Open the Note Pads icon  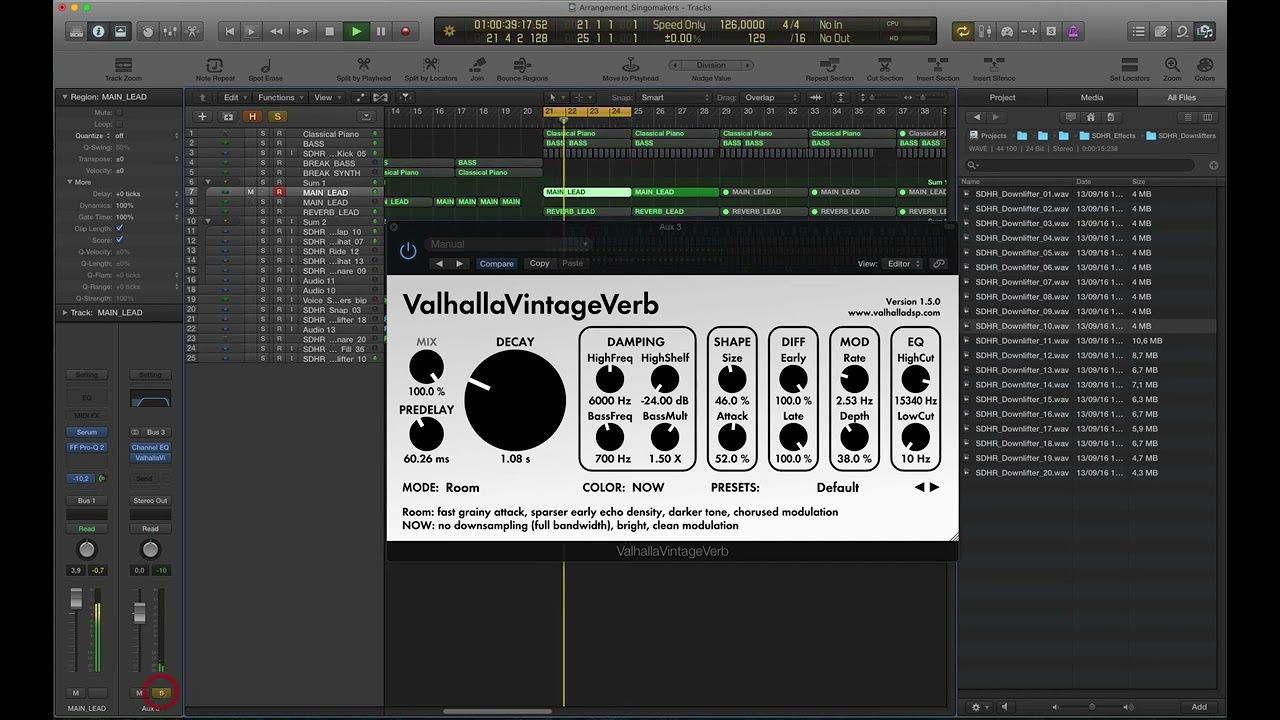pyautogui.click(x=1161, y=31)
